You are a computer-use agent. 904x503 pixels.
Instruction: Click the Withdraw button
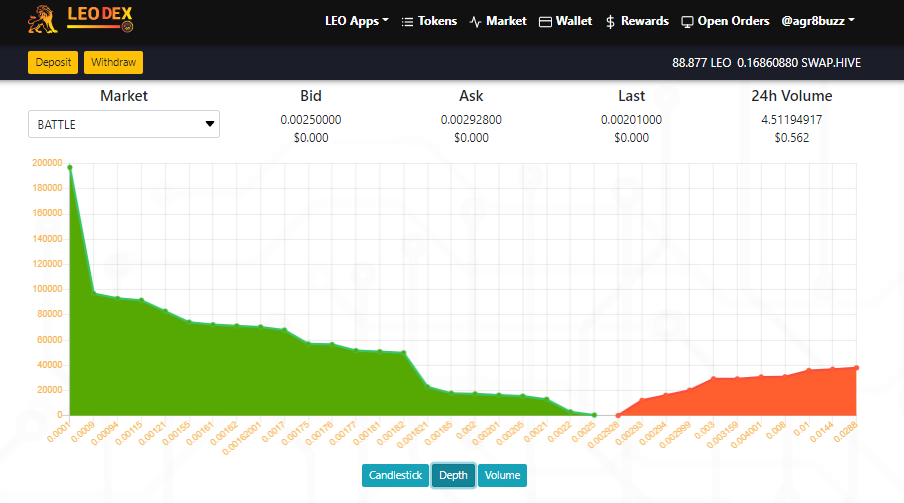pos(114,62)
